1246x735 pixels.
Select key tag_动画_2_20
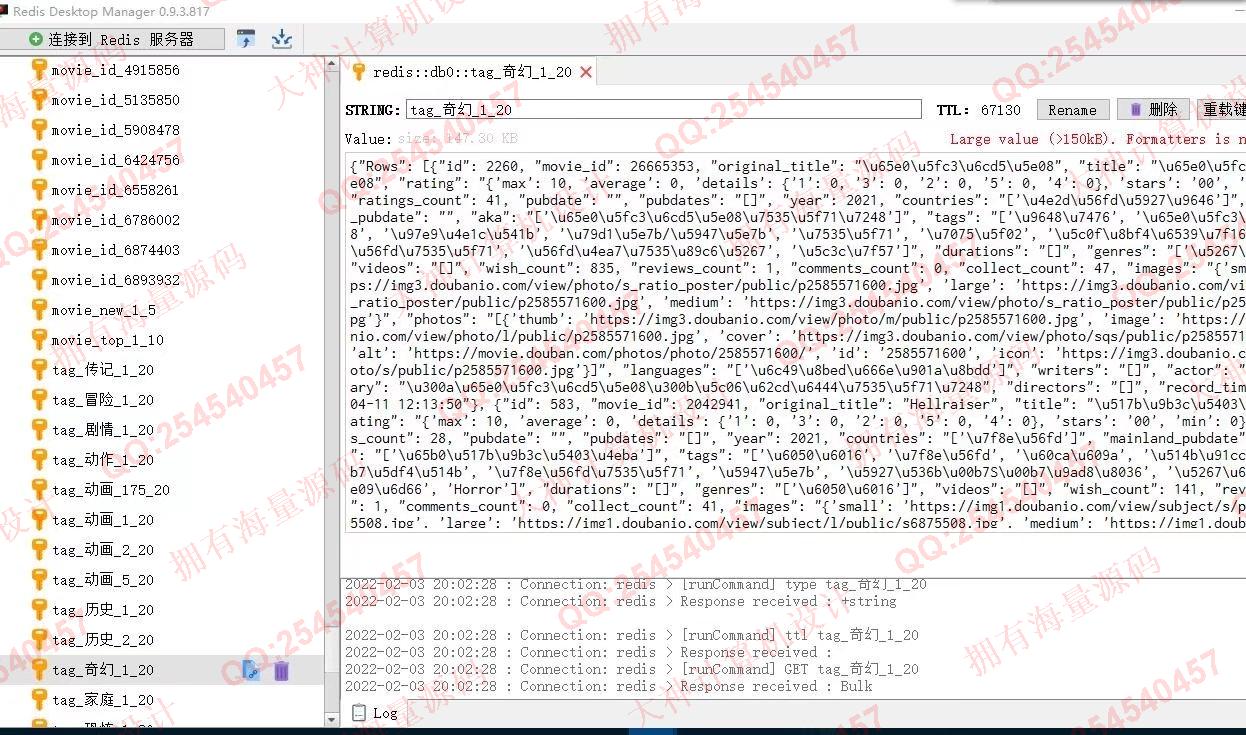point(103,550)
